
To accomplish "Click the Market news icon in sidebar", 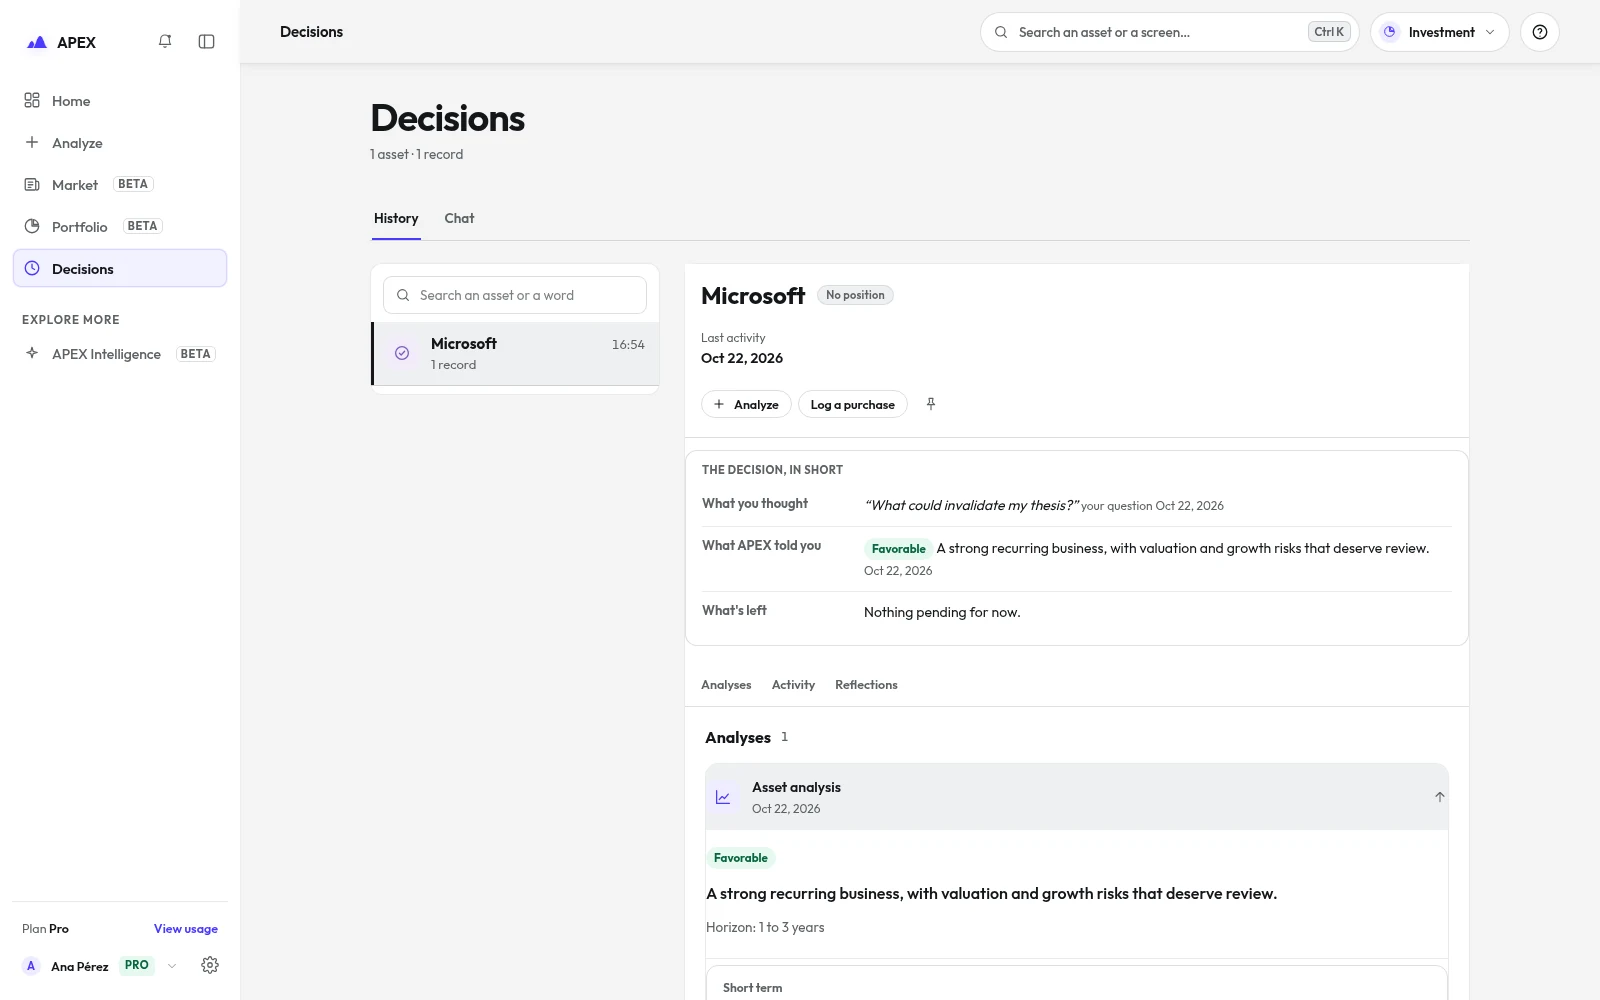I will click(x=32, y=184).
